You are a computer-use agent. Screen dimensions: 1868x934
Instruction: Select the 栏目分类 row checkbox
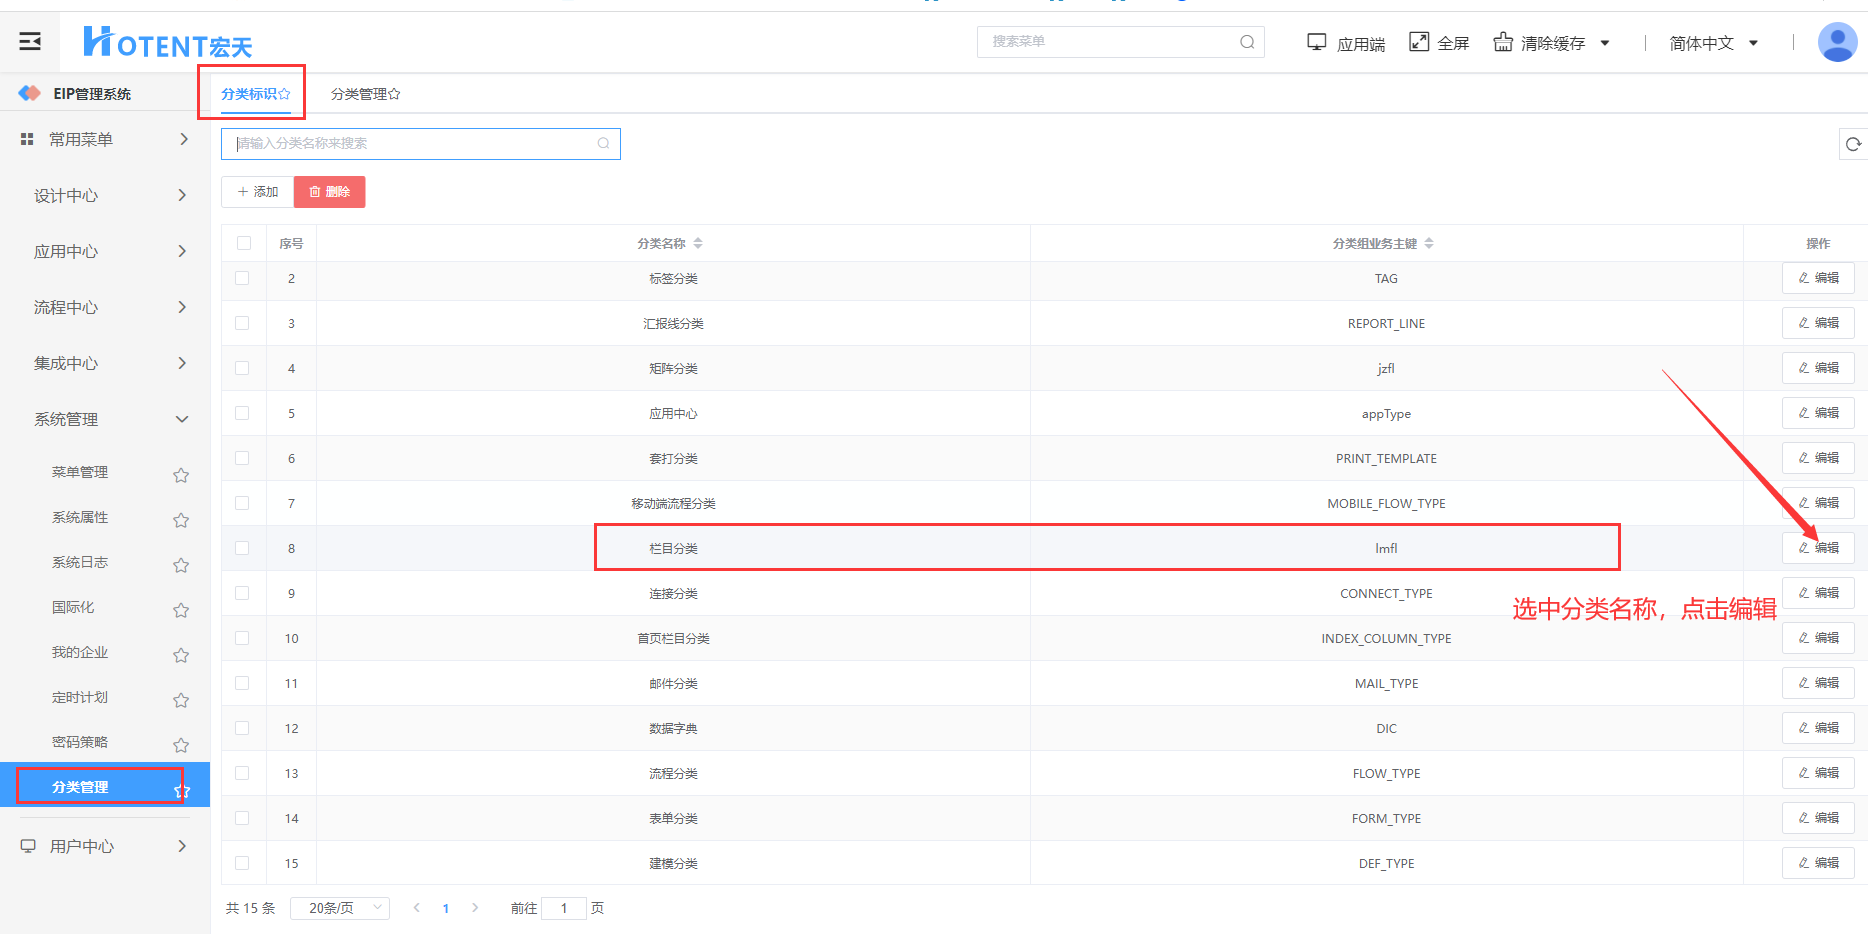click(242, 548)
